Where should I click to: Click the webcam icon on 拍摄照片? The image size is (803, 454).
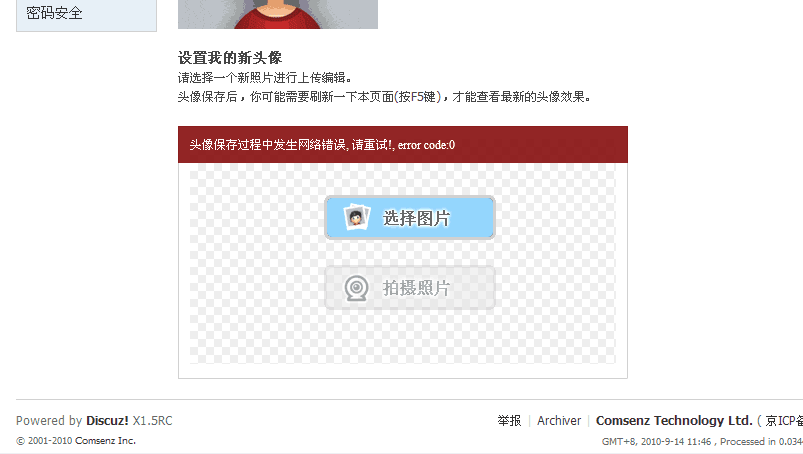pyautogui.click(x=356, y=288)
